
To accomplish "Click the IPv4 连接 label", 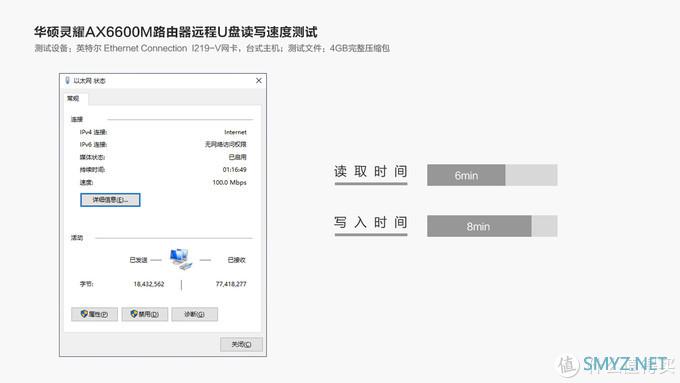I will point(93,132).
